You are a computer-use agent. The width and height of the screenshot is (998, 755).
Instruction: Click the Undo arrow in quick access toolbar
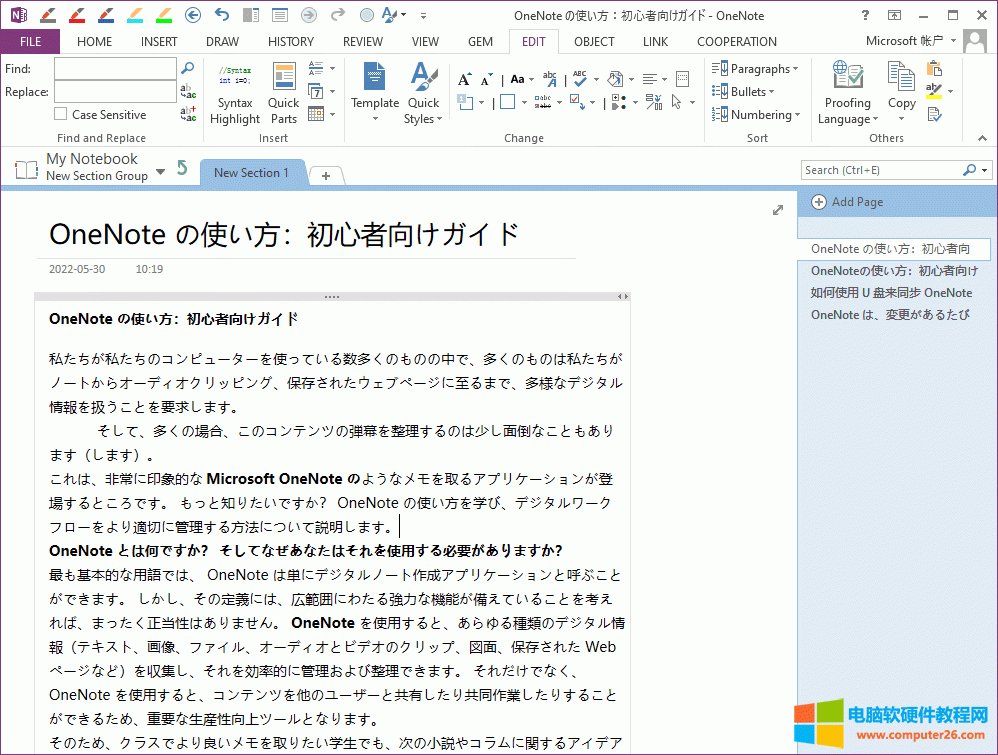click(x=222, y=15)
